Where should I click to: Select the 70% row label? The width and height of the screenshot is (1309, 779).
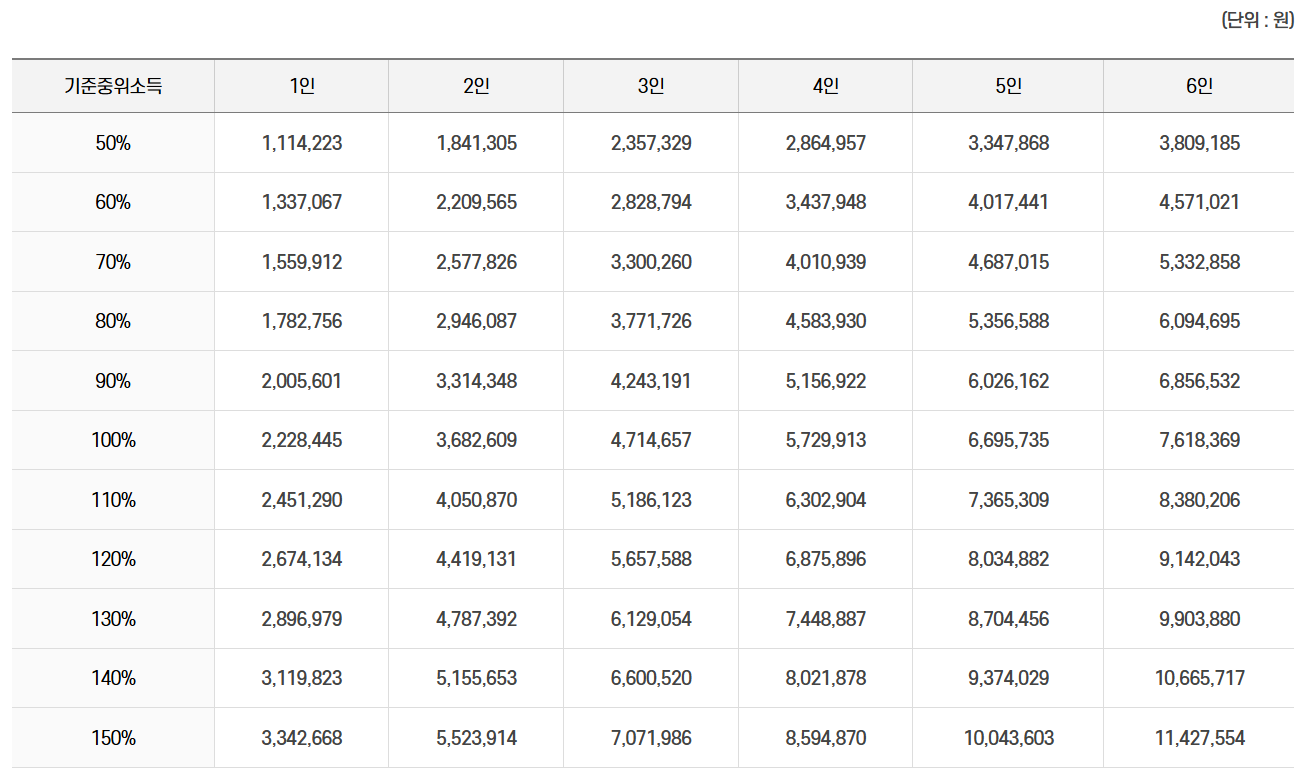pyautogui.click(x=113, y=262)
